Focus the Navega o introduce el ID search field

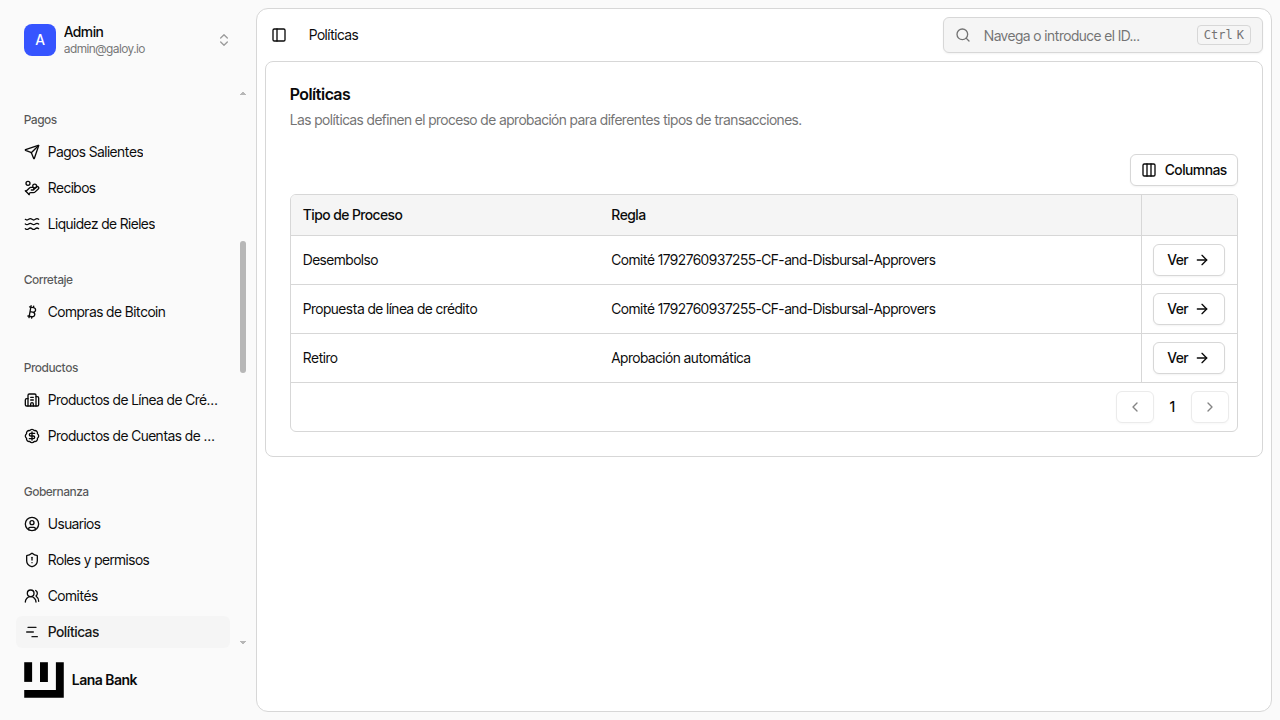[x=1102, y=35]
